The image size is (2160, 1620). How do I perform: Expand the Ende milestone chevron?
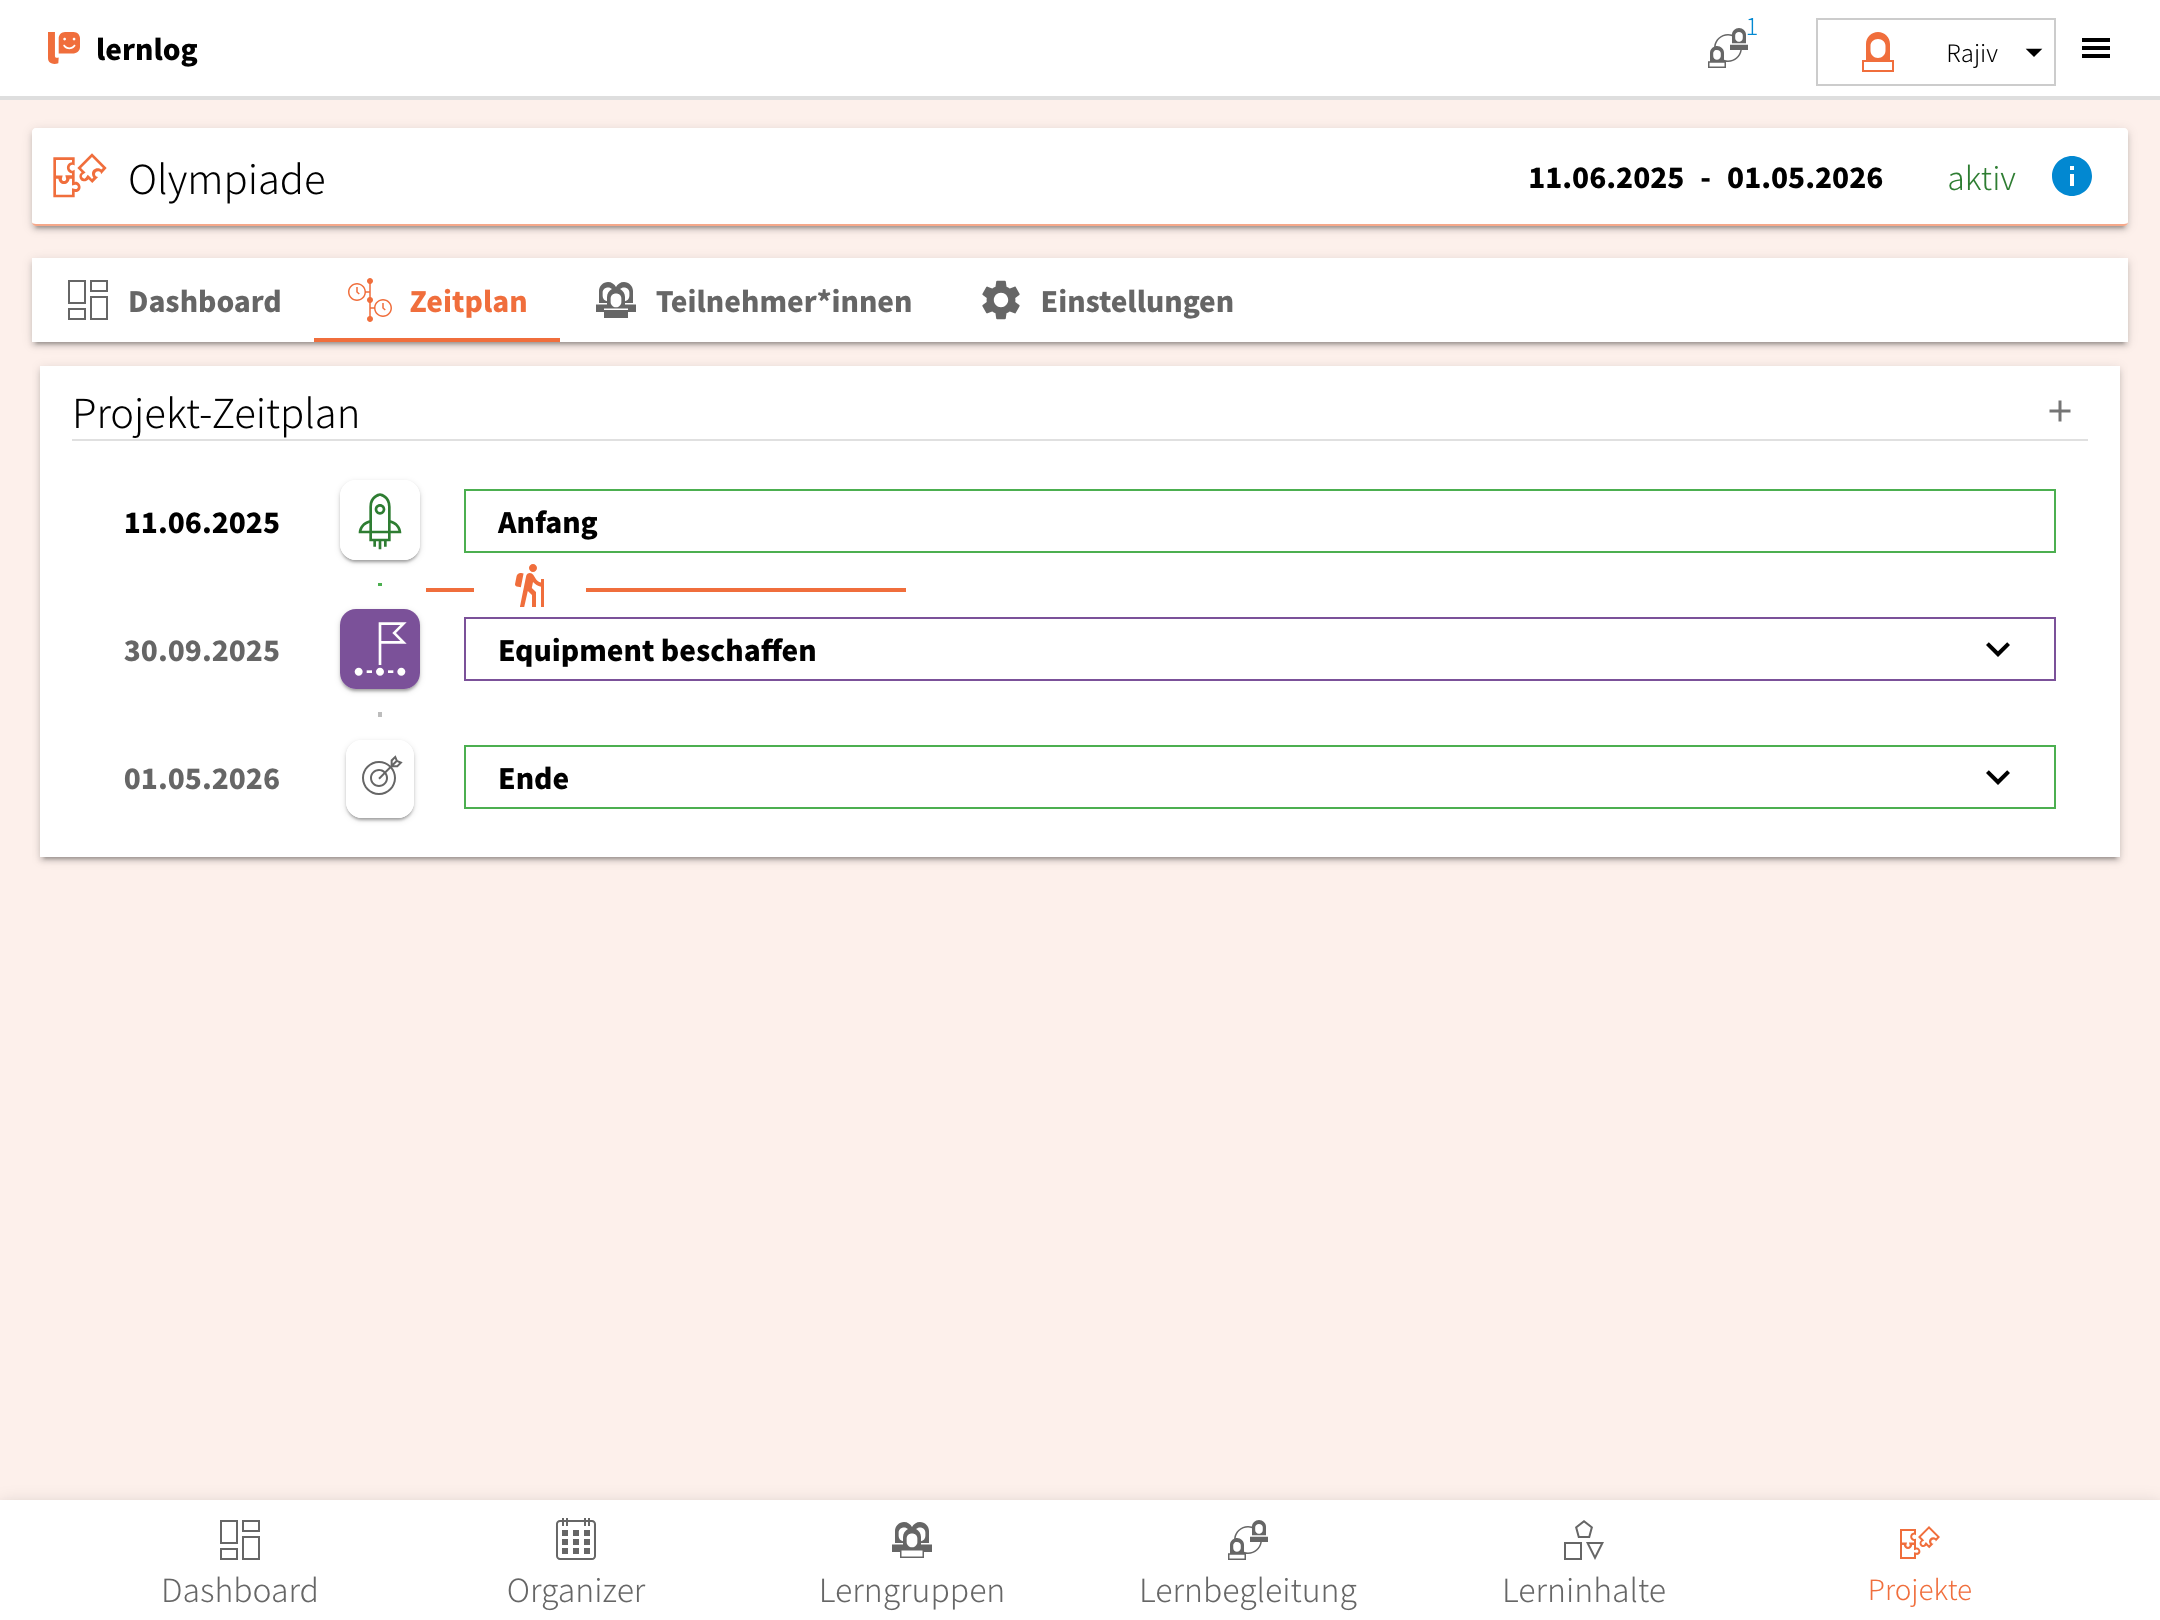point(1997,778)
